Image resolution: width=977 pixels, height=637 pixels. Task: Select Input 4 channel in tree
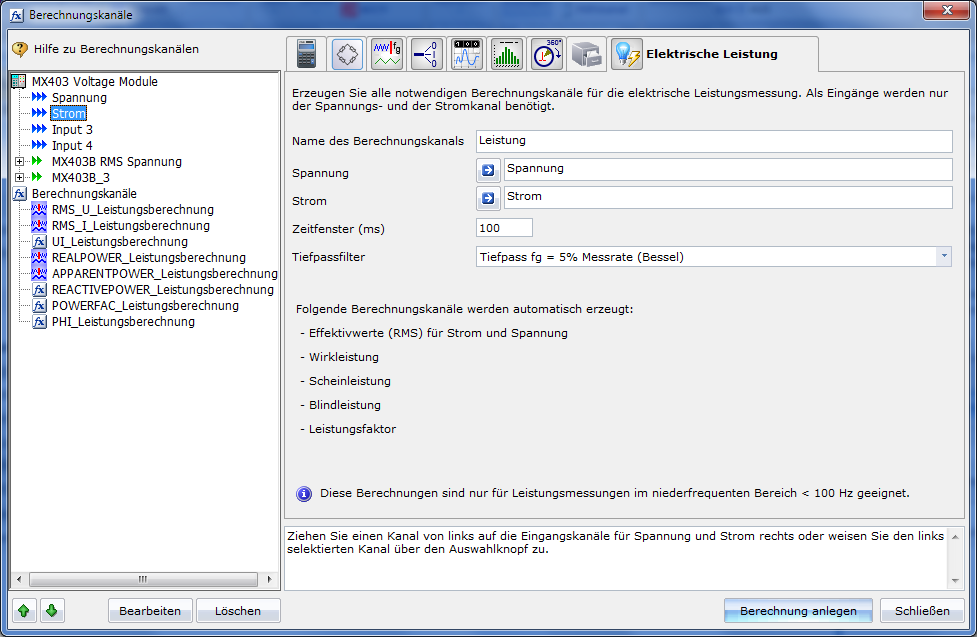pyautogui.click(x=72, y=146)
